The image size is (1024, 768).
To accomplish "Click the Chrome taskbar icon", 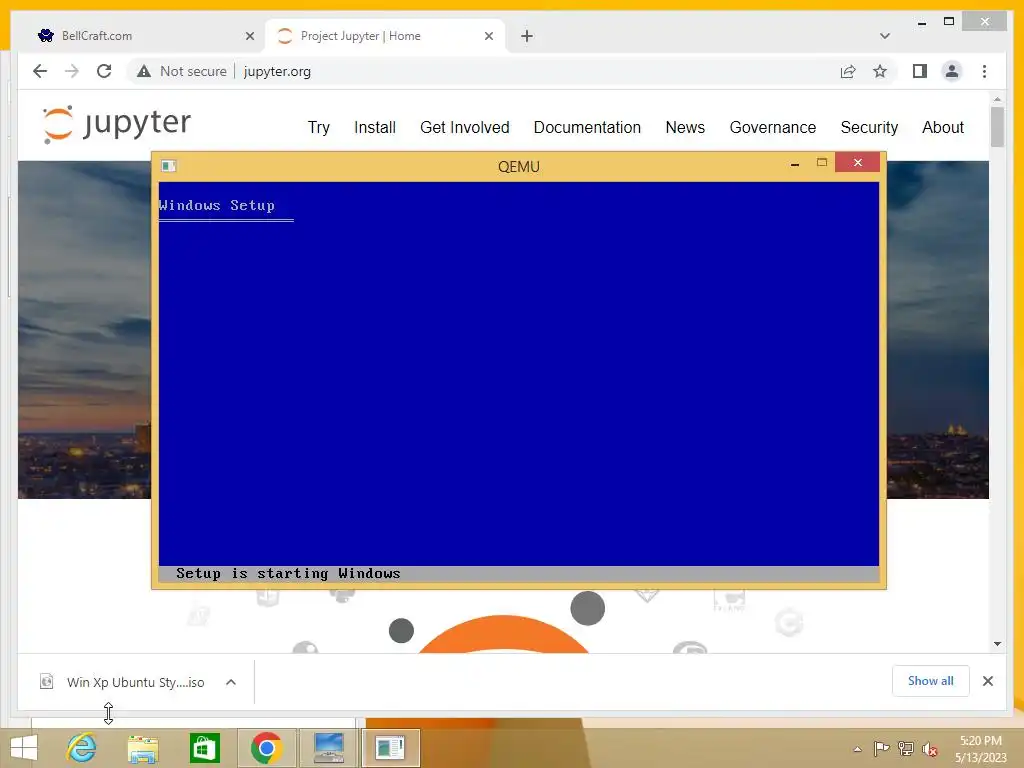I will tap(266, 748).
